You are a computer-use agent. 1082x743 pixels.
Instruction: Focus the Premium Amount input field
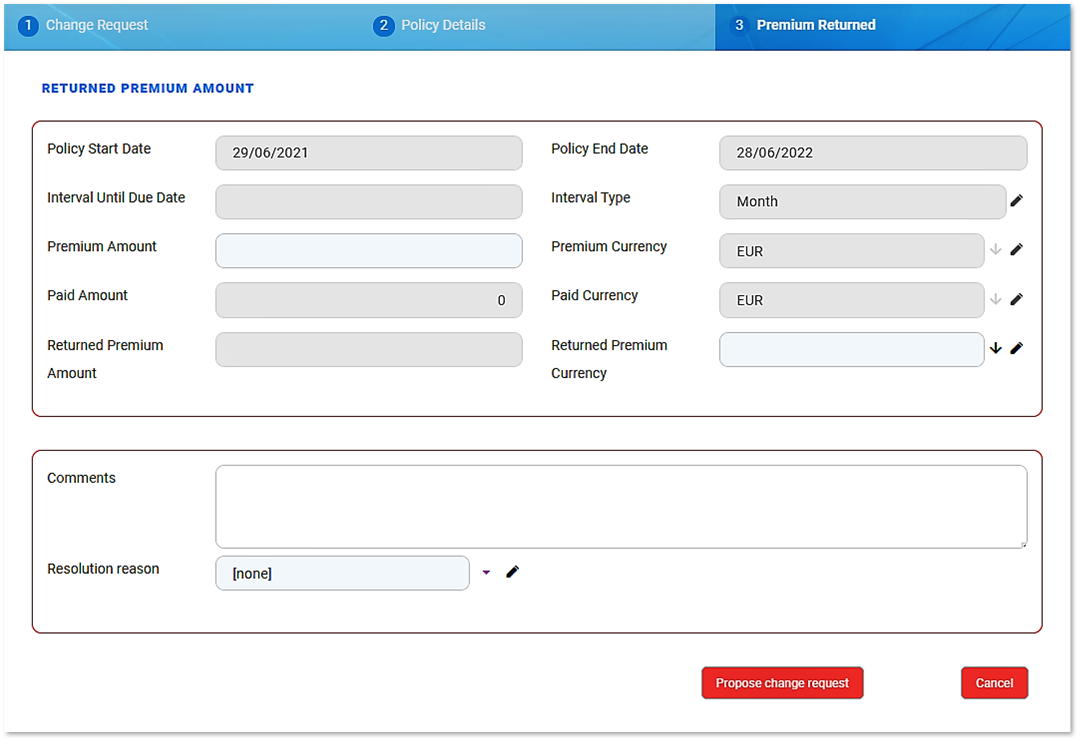click(x=368, y=251)
